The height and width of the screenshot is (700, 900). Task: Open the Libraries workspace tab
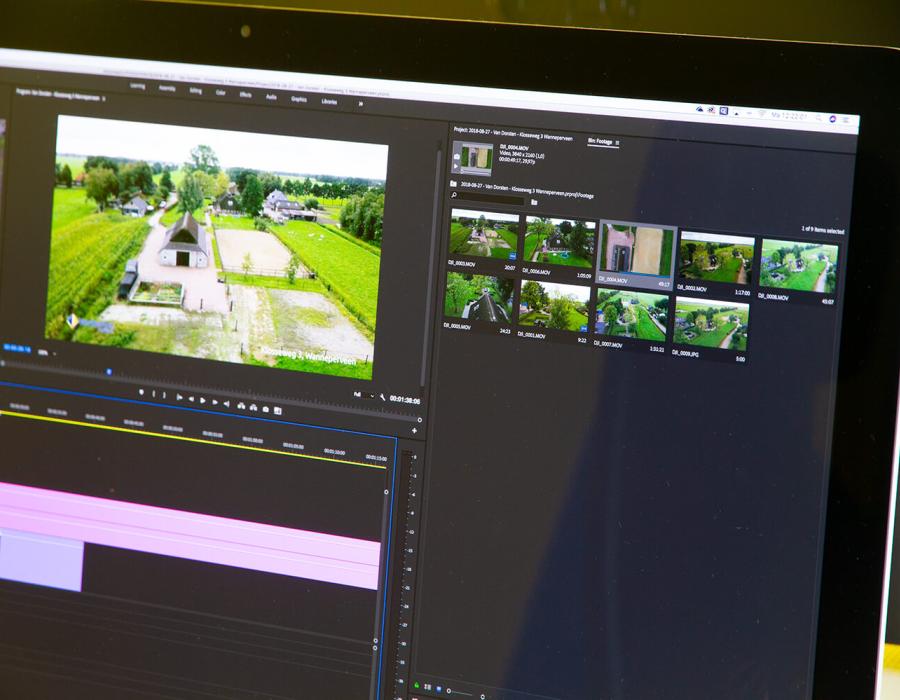329,102
